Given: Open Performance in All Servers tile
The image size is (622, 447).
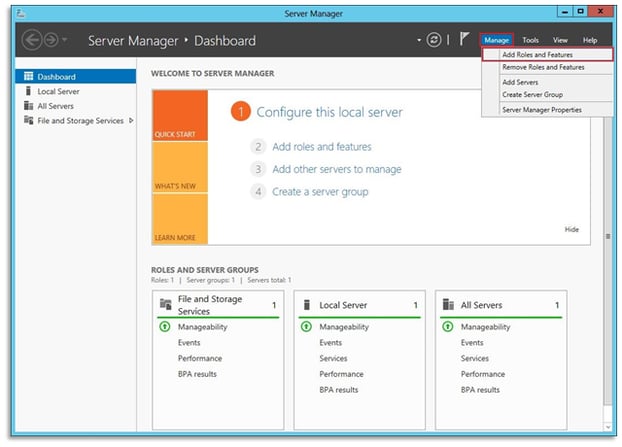Looking at the screenshot, I should pos(483,374).
